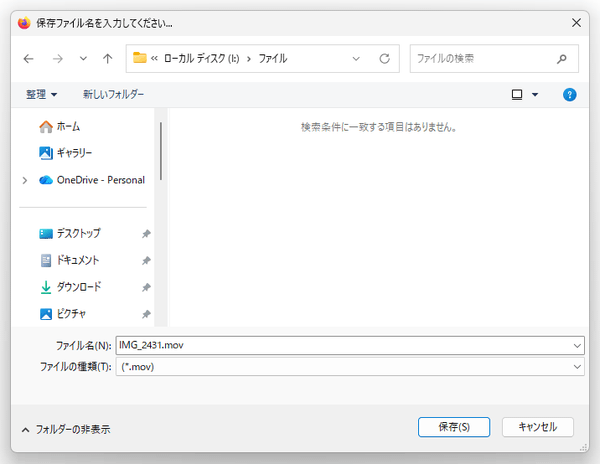
Task: Click the pin icon beside ドキュメント
Action: (146, 260)
